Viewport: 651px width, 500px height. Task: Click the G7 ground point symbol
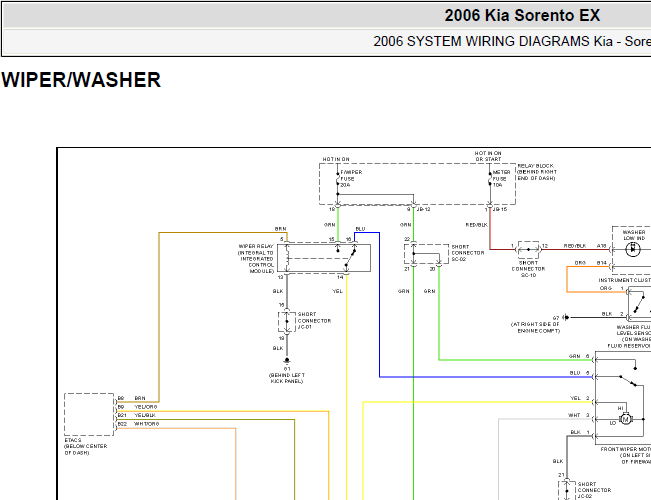pyautogui.click(x=566, y=318)
